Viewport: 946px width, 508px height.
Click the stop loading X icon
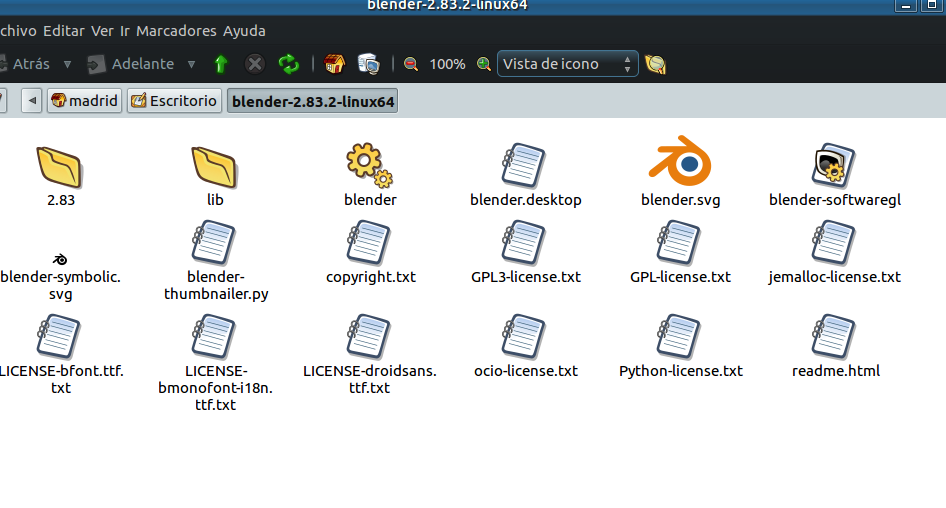click(255, 64)
